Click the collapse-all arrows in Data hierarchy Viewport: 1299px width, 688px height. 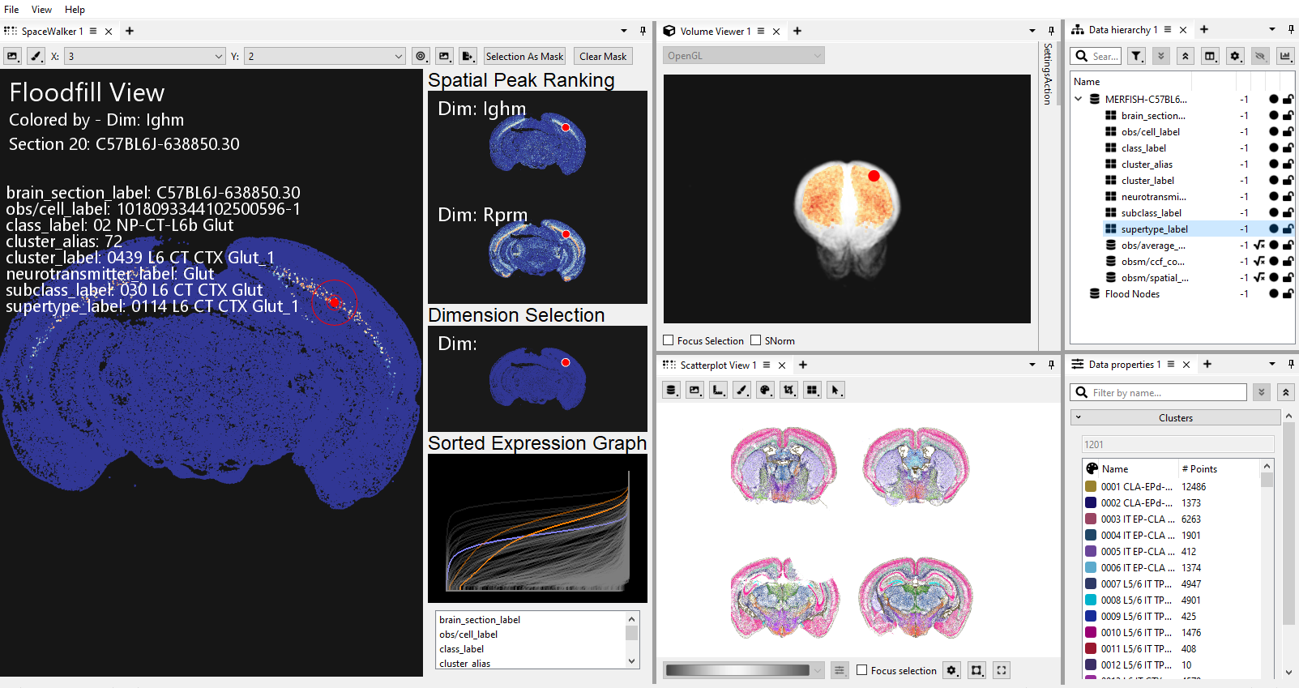pyautogui.click(x=1185, y=57)
